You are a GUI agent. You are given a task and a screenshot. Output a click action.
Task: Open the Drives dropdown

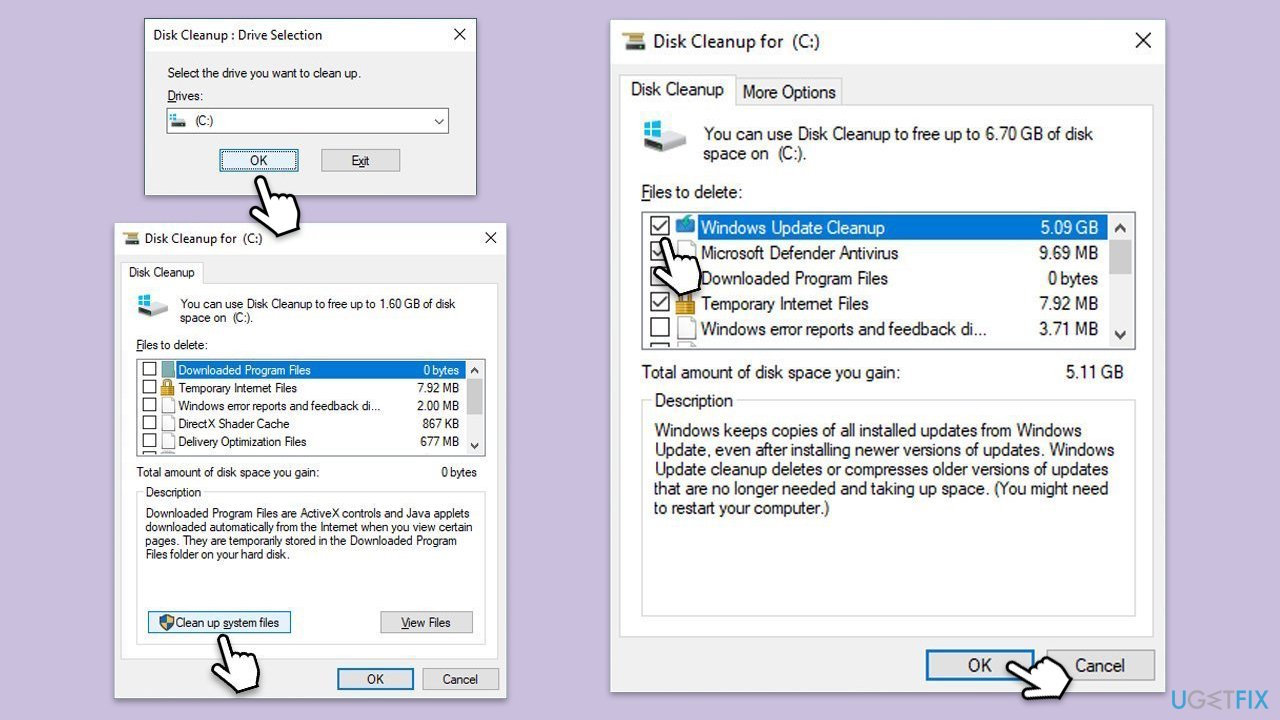tap(438, 120)
